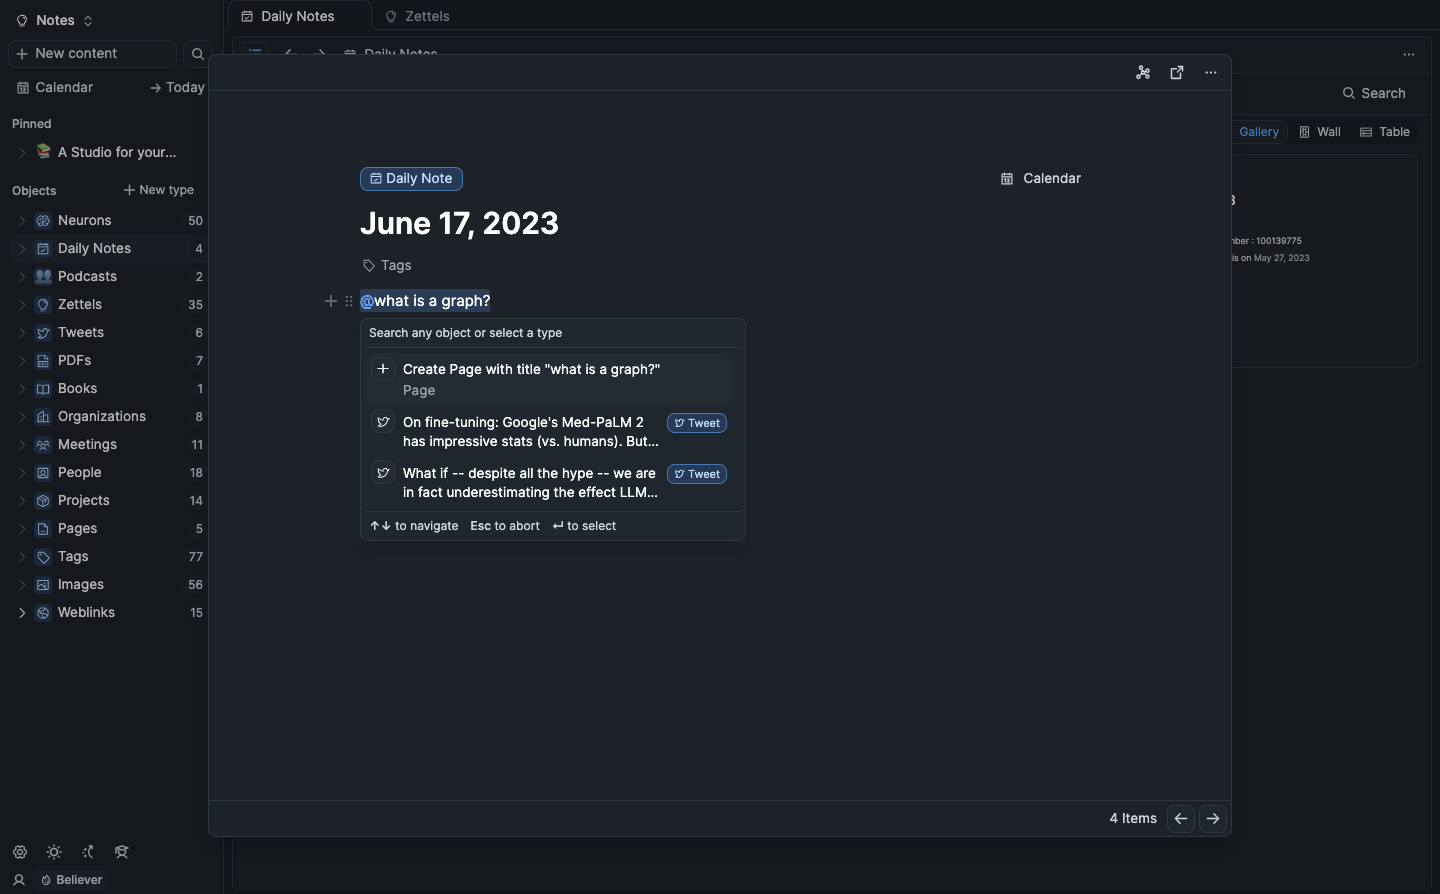1440x894 pixels.
Task: Expand the Projects object type
Action: tap(22, 501)
